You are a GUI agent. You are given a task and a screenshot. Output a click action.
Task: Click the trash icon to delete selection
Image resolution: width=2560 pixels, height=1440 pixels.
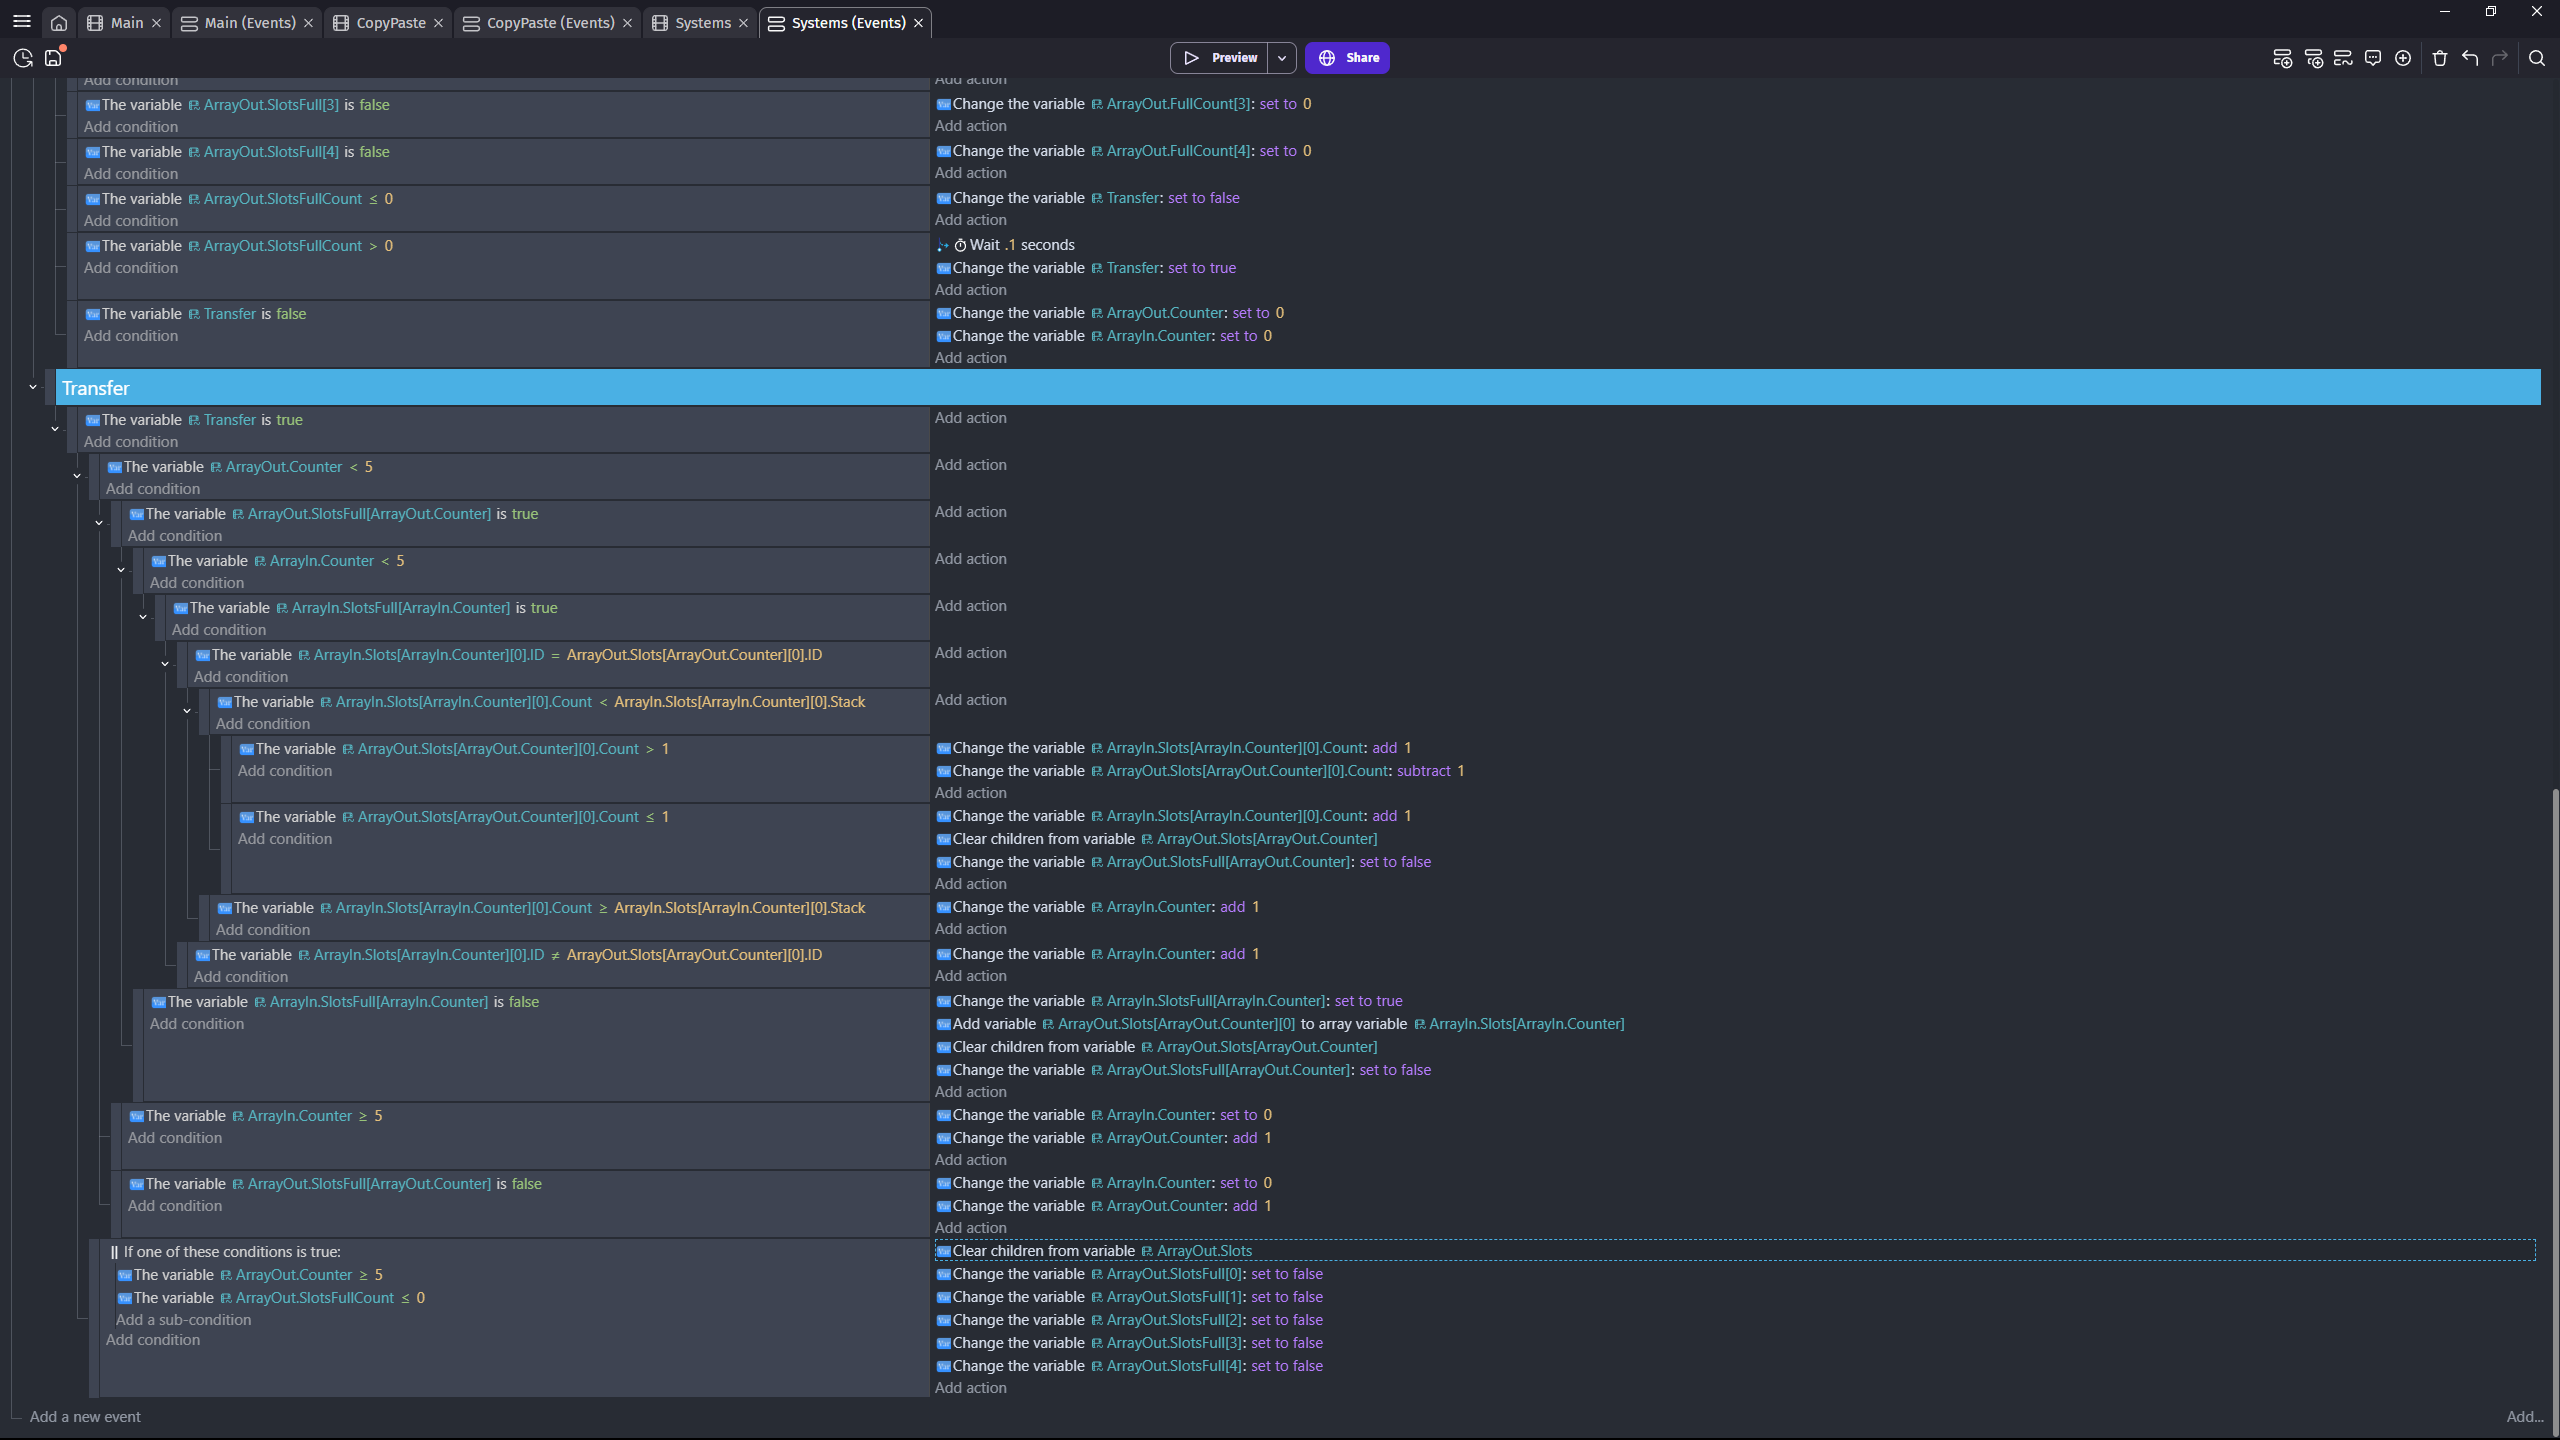point(2440,58)
